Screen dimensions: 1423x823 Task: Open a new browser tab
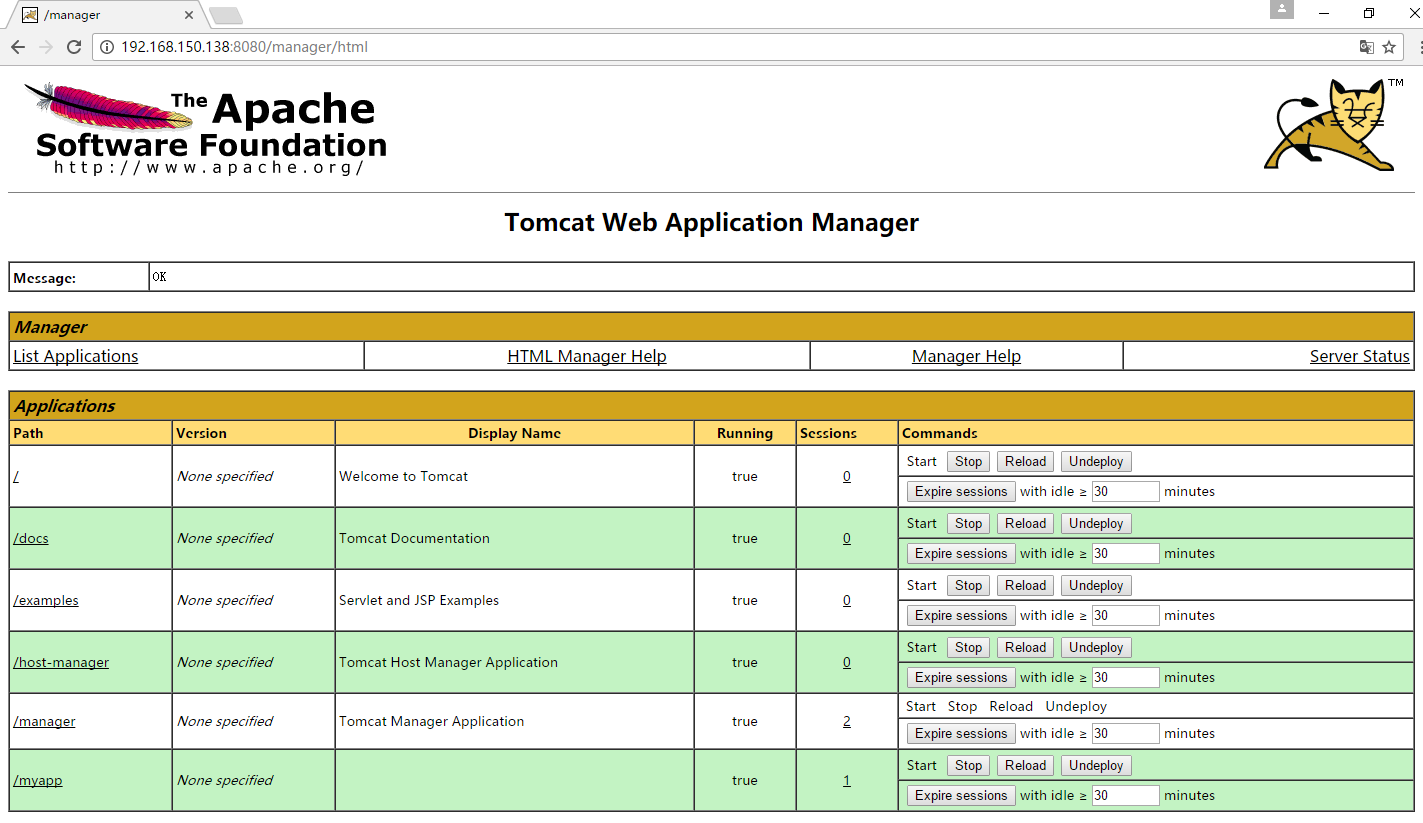(x=226, y=15)
